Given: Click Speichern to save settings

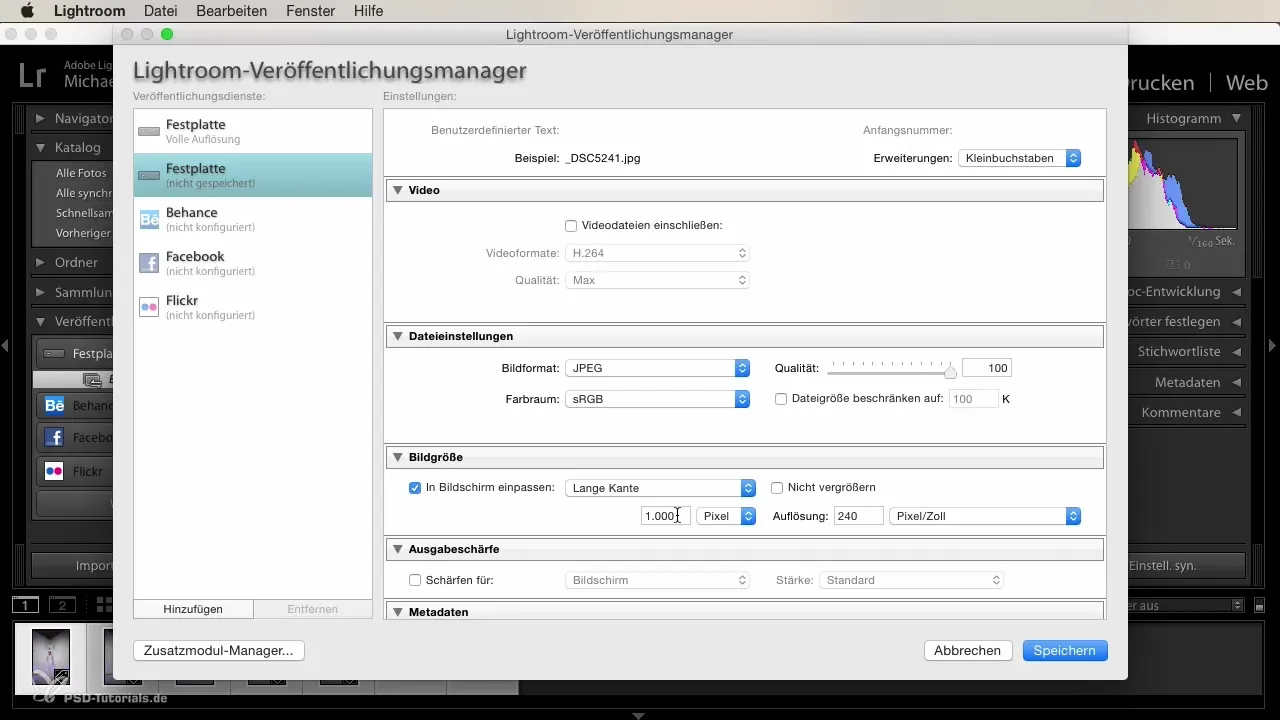Looking at the screenshot, I should (1065, 650).
